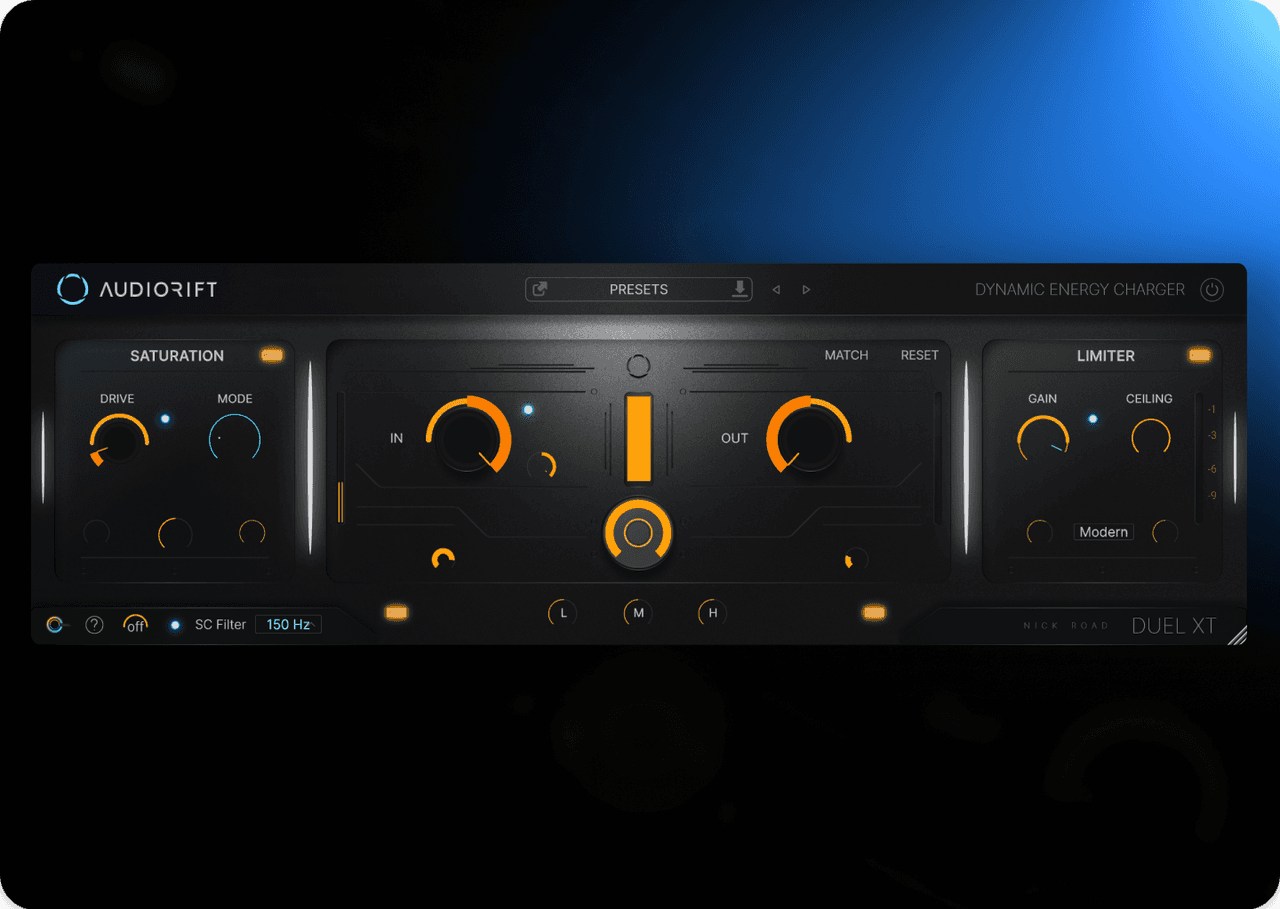Click the 'LIMITER' section title
This screenshot has width=1280, height=909.
coord(1106,355)
